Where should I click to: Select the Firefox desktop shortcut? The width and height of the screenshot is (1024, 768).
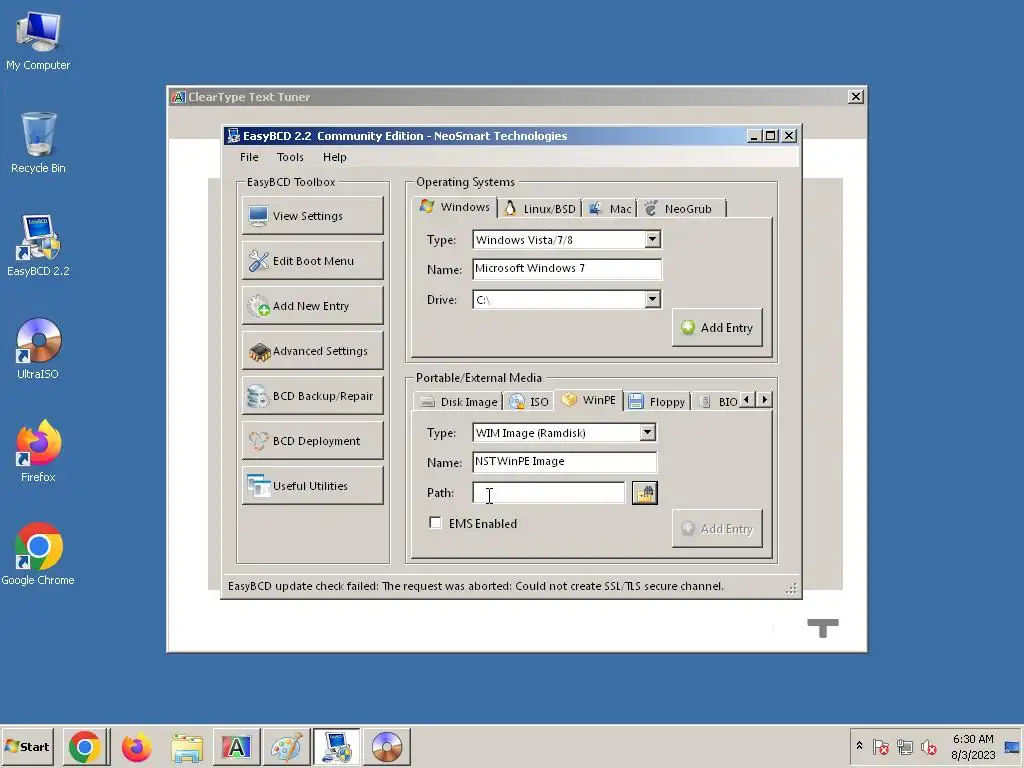38,452
